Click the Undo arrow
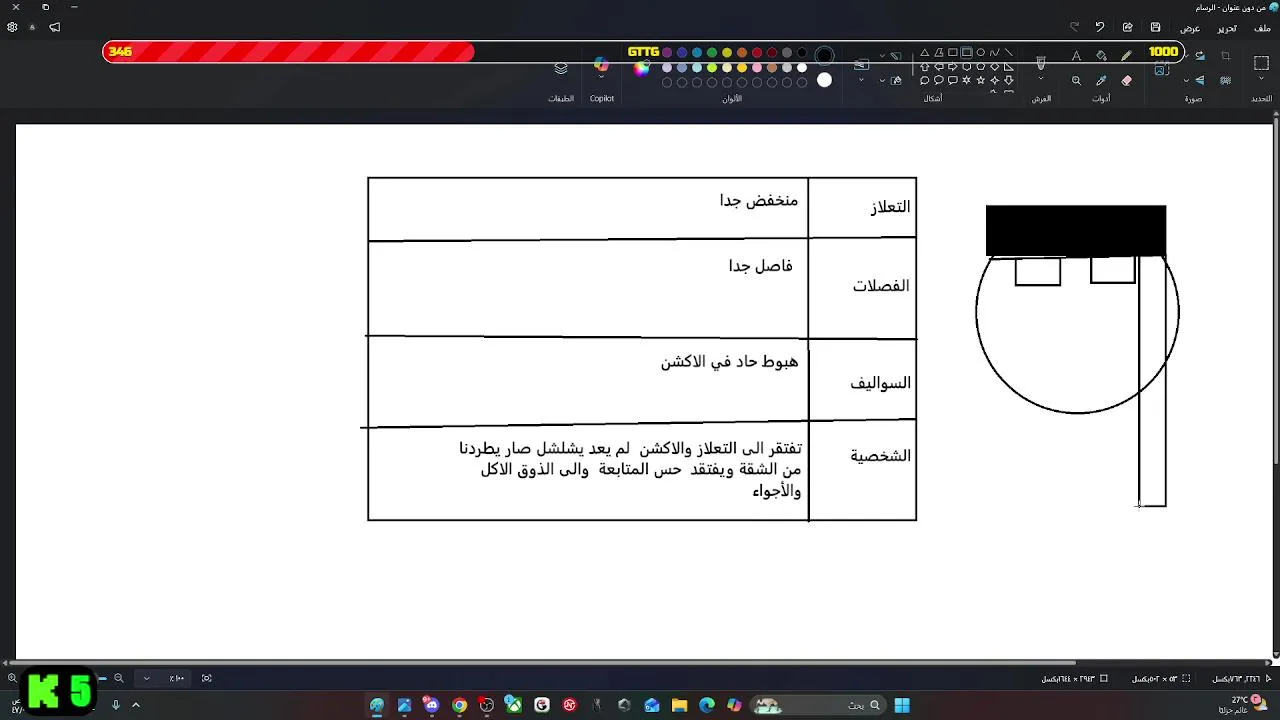Viewport: 1280px width, 720px height. pos(1100,27)
